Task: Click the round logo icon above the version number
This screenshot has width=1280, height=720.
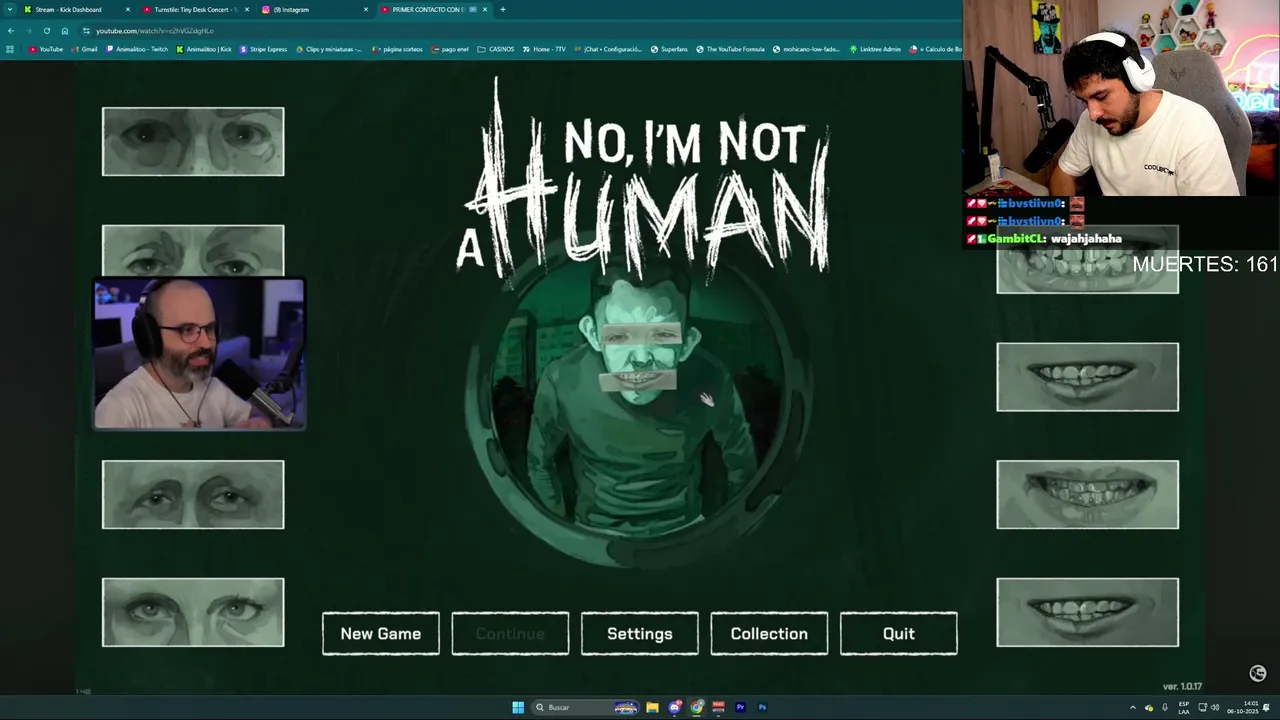Action: click(x=1258, y=673)
